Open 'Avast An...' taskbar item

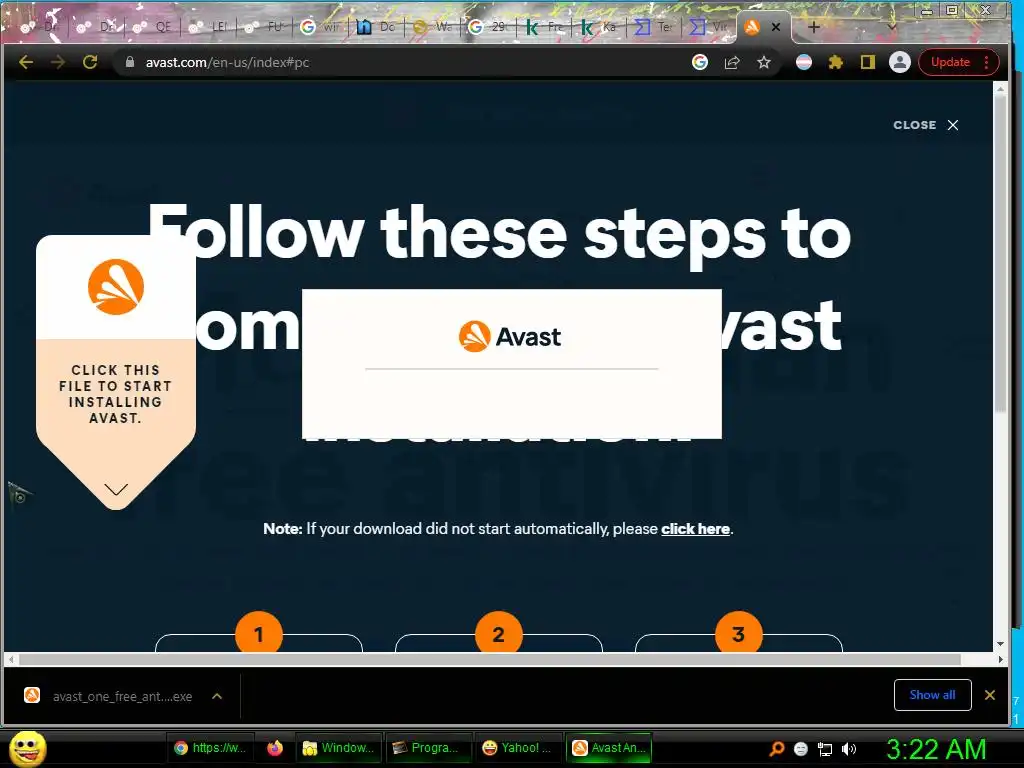609,748
